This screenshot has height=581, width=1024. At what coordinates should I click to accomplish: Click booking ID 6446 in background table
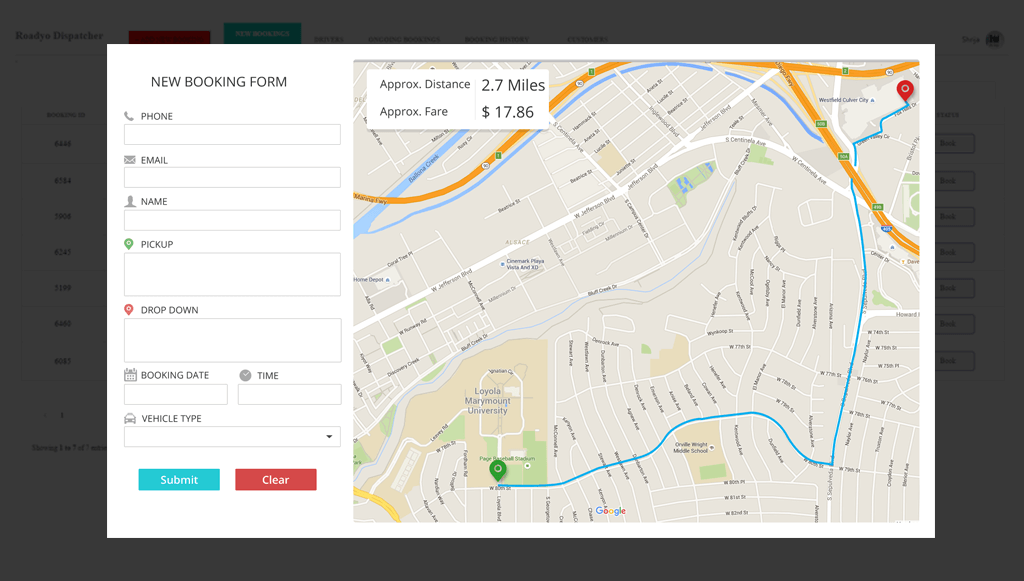[x=63, y=144]
